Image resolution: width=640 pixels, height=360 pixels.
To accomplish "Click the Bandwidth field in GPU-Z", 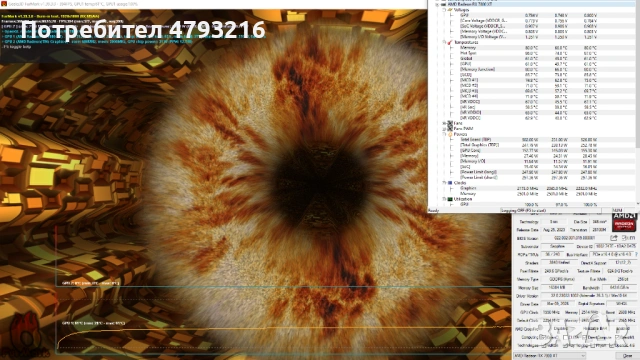I will coord(620,287).
